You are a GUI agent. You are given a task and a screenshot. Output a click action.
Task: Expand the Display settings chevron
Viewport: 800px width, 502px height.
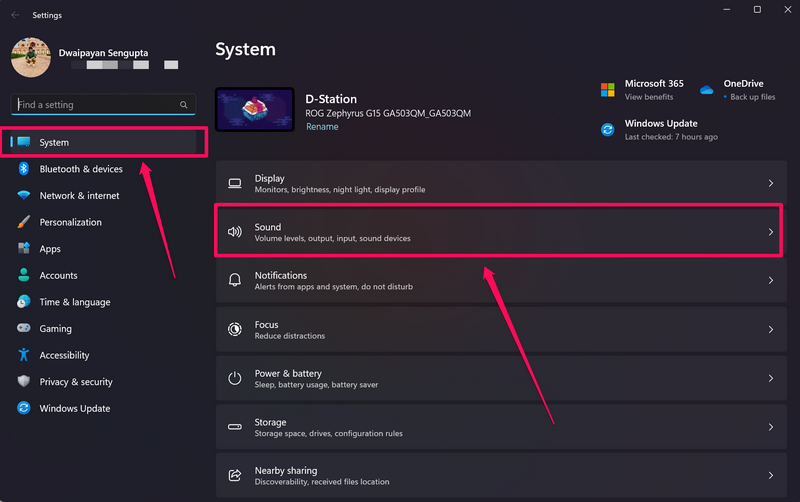[770, 184]
